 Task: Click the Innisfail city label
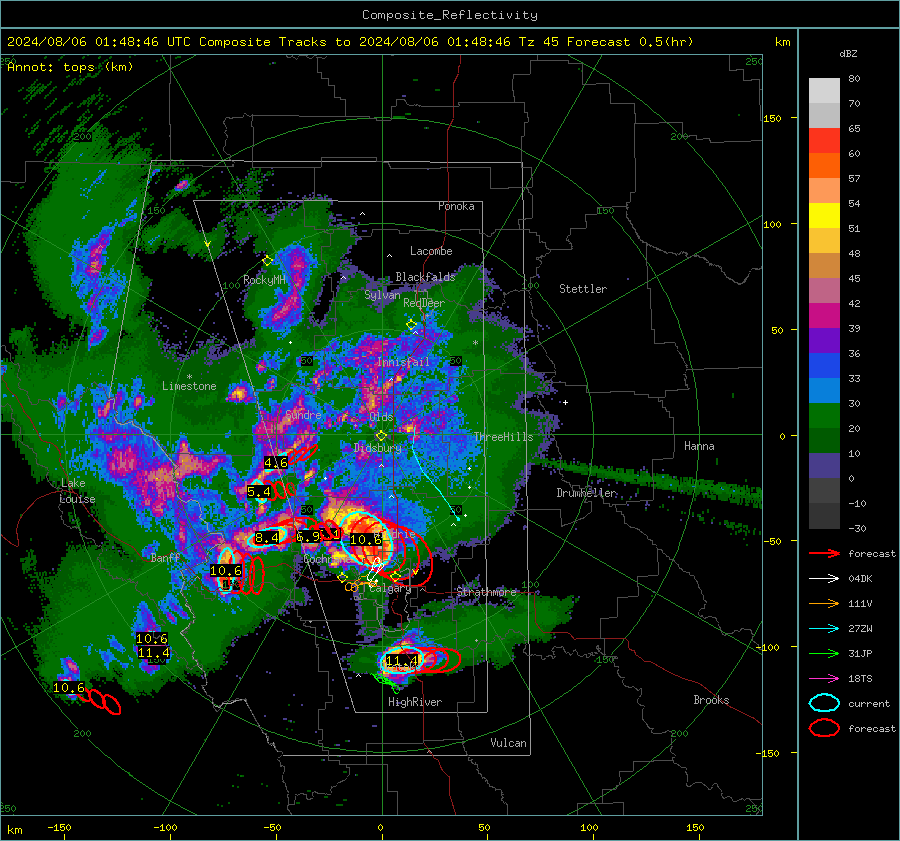pyautogui.click(x=403, y=362)
